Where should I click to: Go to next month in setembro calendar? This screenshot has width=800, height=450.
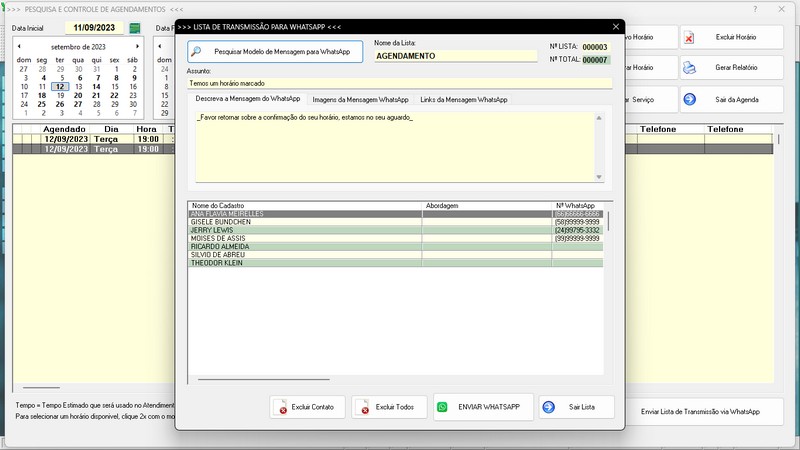click(x=138, y=47)
